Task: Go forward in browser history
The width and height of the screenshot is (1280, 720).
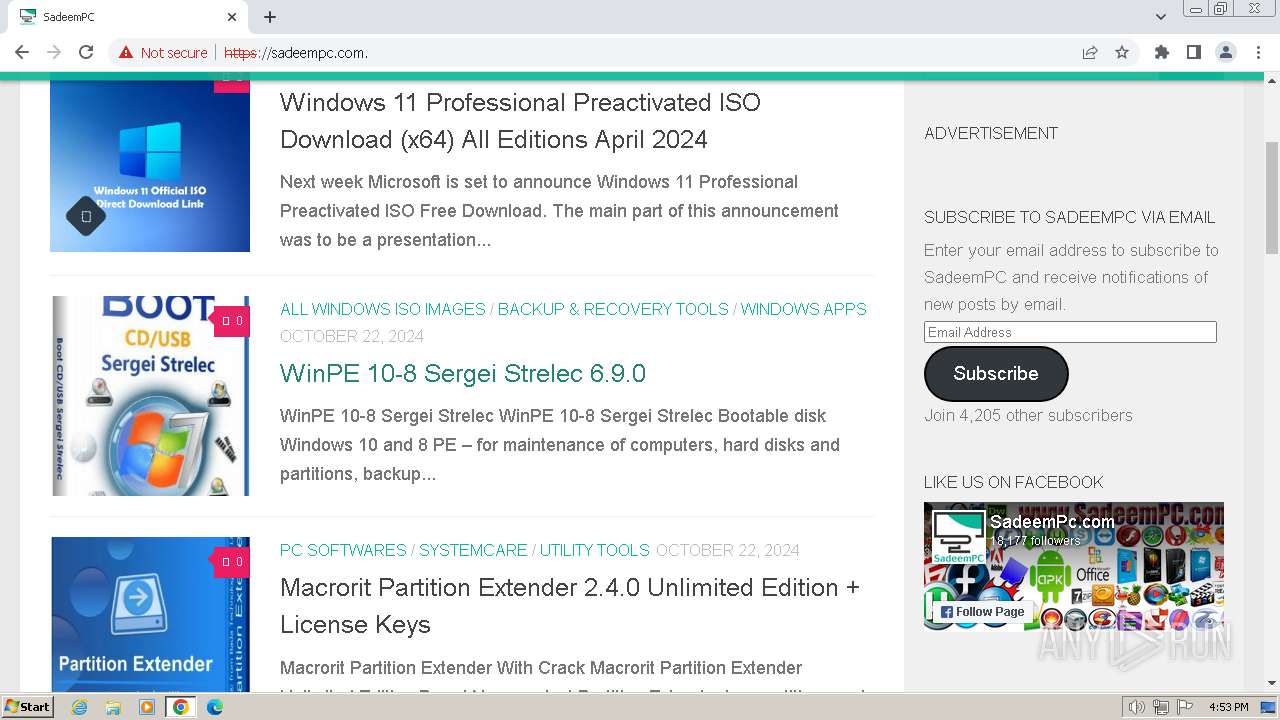Action: tap(54, 52)
